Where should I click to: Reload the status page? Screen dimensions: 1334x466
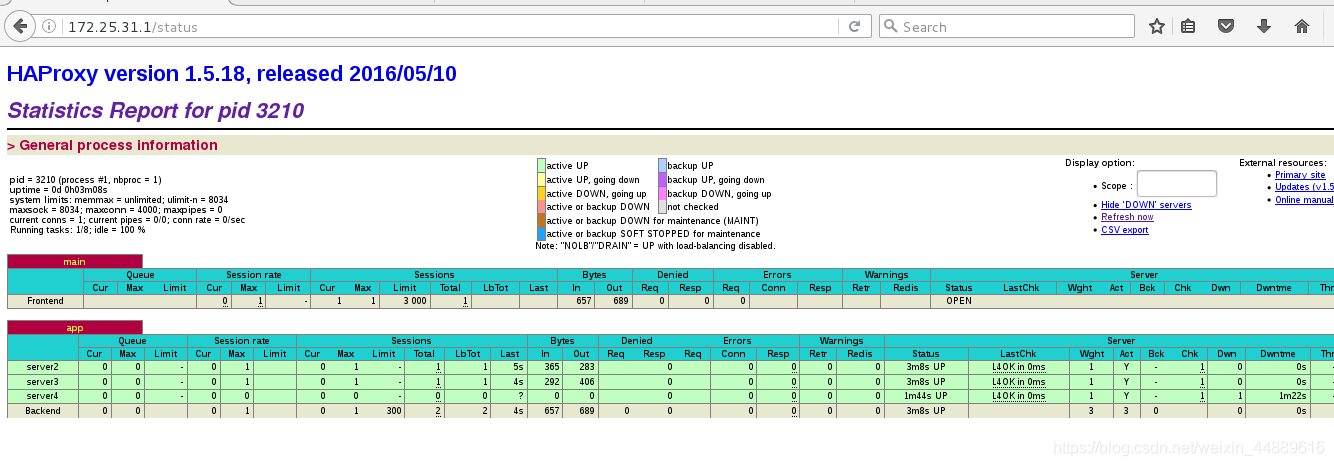click(855, 27)
